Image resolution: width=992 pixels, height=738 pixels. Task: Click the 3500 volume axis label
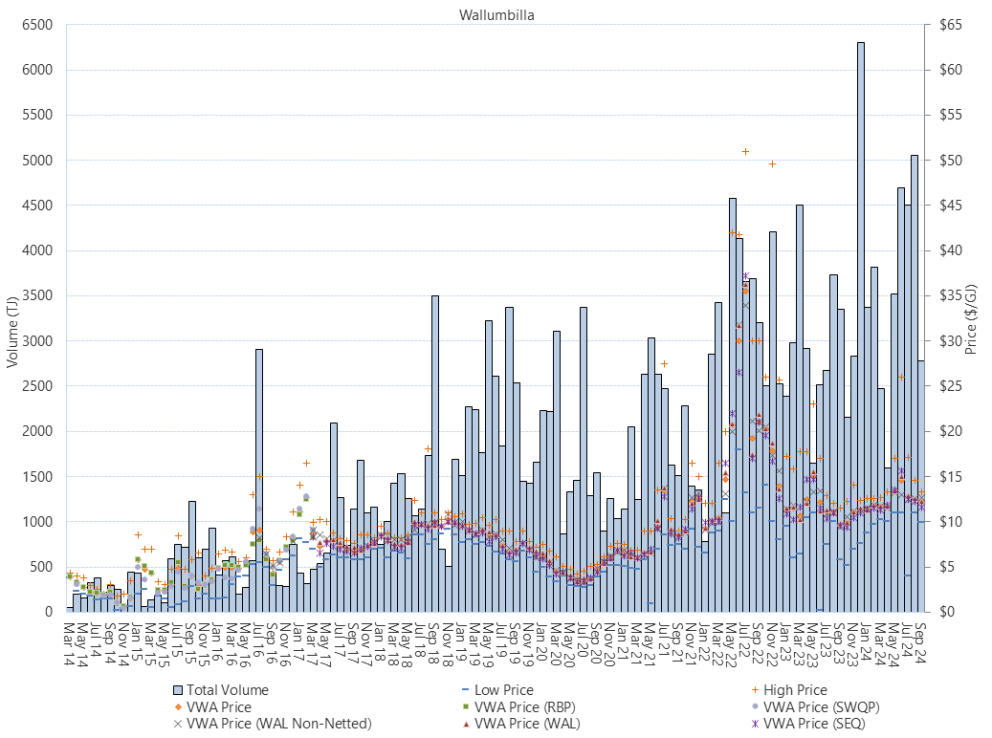(37, 296)
